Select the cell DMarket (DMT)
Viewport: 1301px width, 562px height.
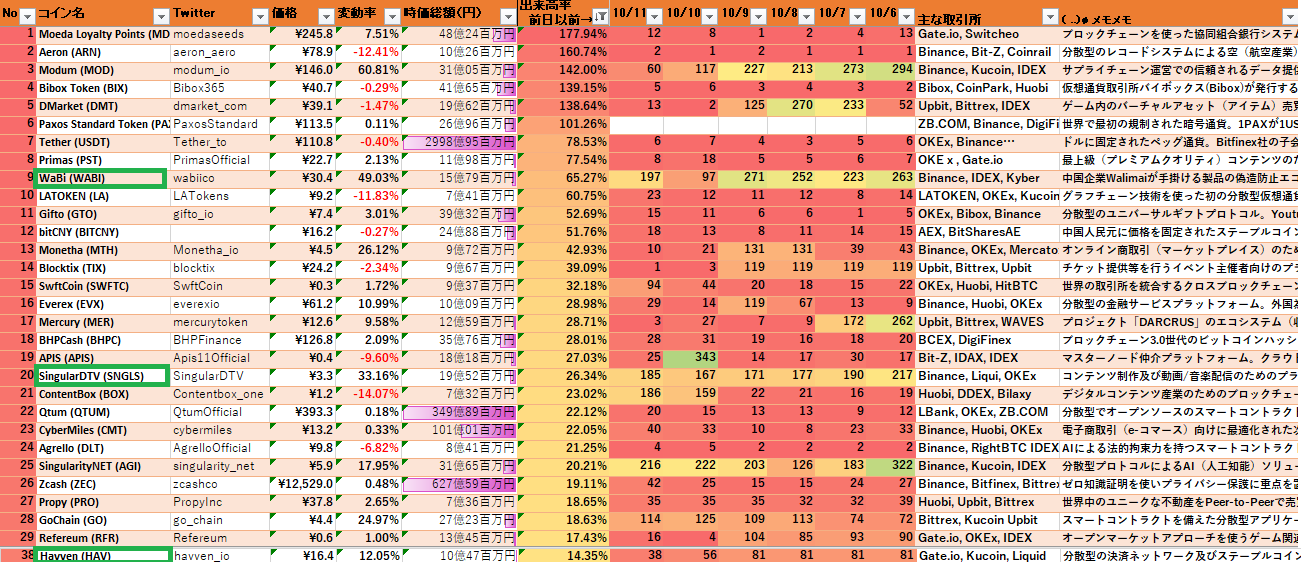103,106
